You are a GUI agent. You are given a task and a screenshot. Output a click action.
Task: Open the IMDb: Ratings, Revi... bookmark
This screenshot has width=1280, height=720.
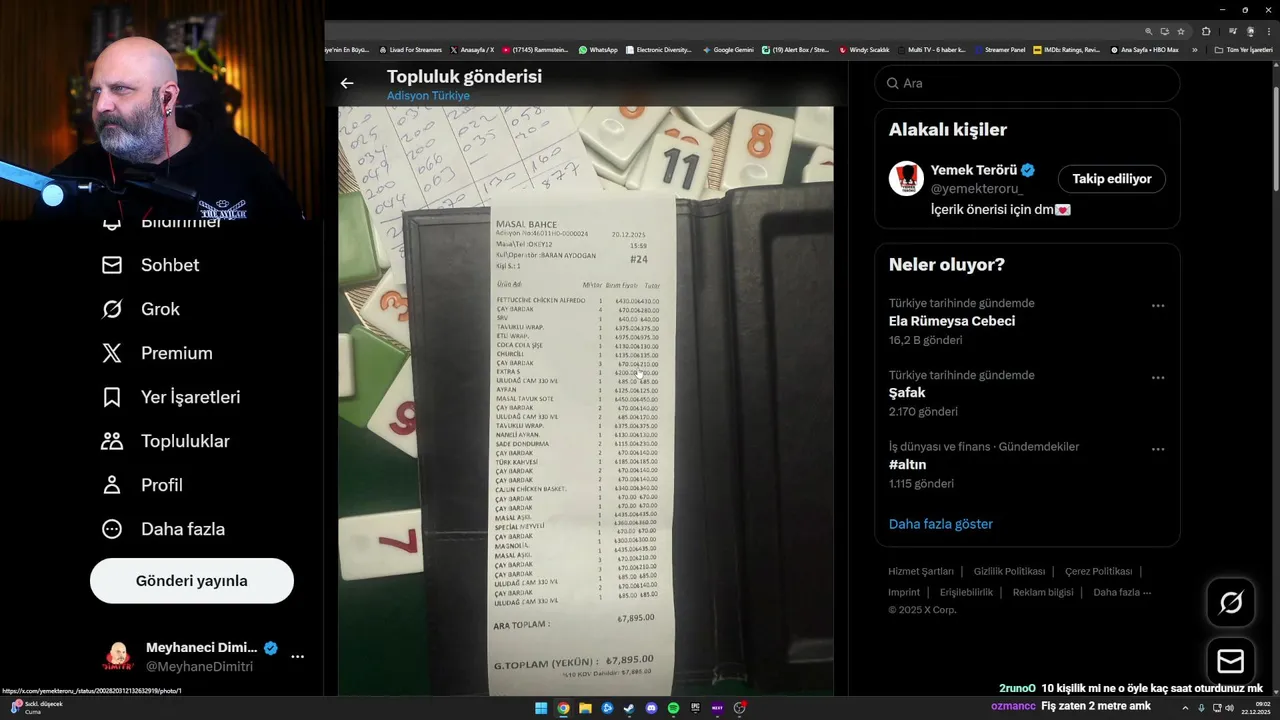1067,50
